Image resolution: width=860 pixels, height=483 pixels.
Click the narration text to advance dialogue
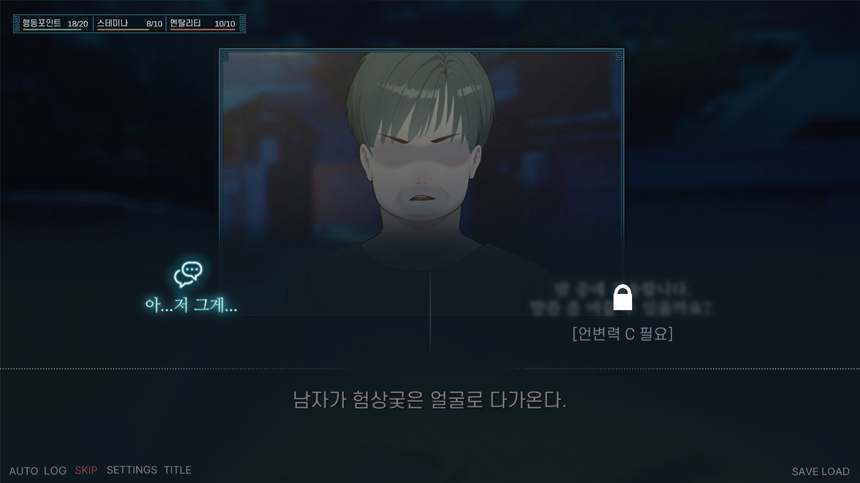point(429,400)
